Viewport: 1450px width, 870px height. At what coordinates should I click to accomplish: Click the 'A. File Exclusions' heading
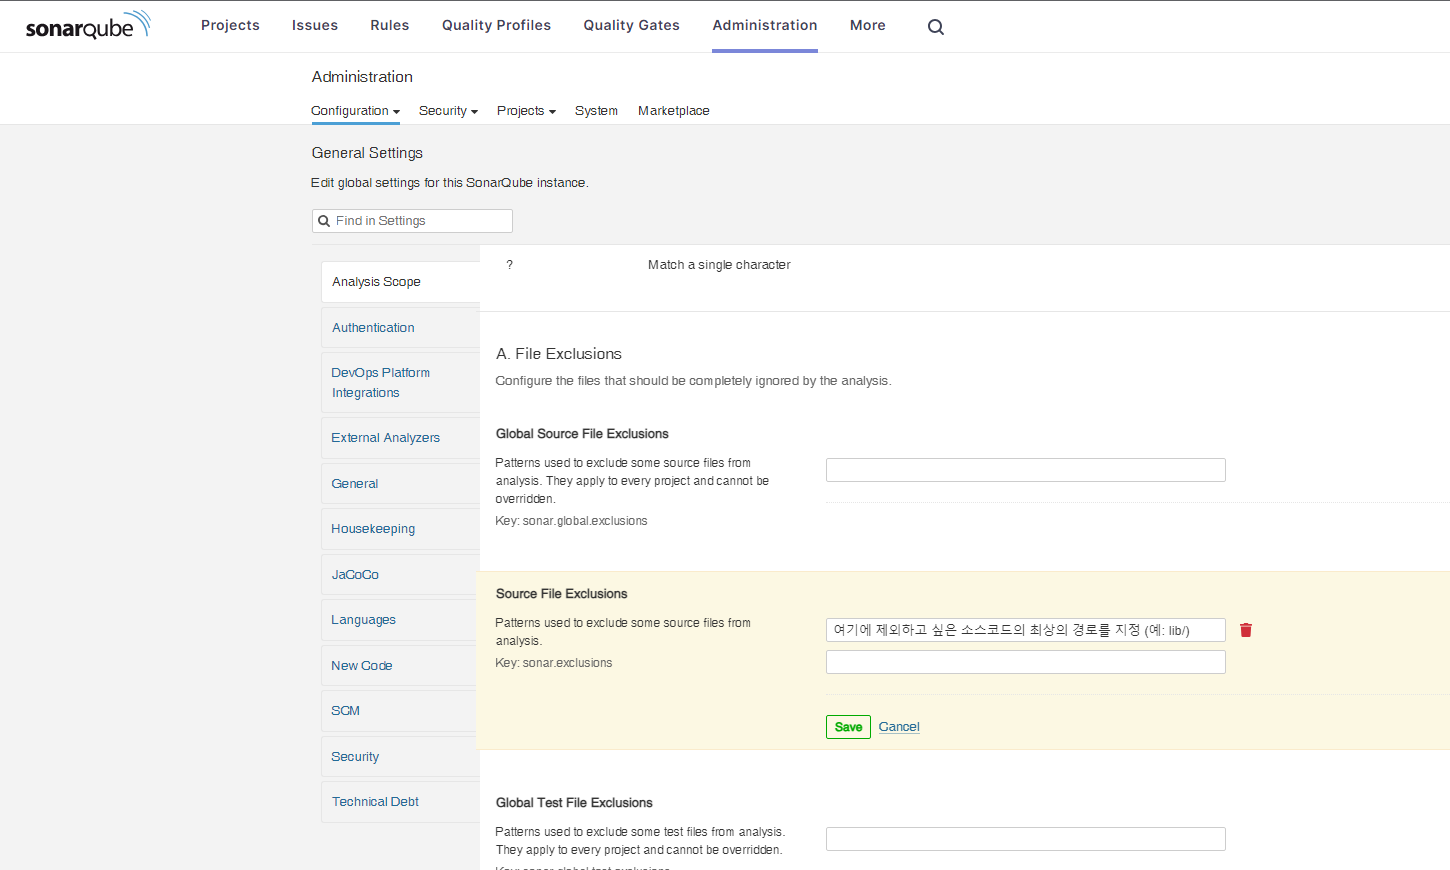pyautogui.click(x=559, y=354)
